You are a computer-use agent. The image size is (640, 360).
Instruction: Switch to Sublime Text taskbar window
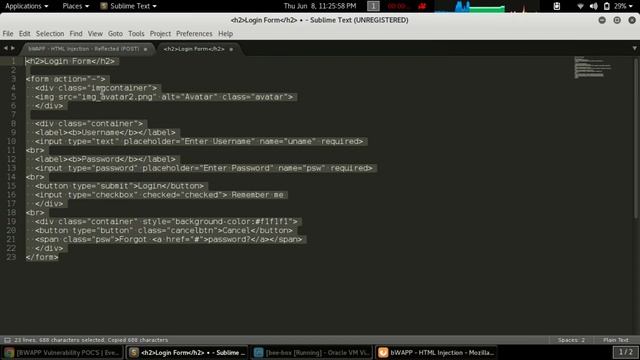pos(187,353)
